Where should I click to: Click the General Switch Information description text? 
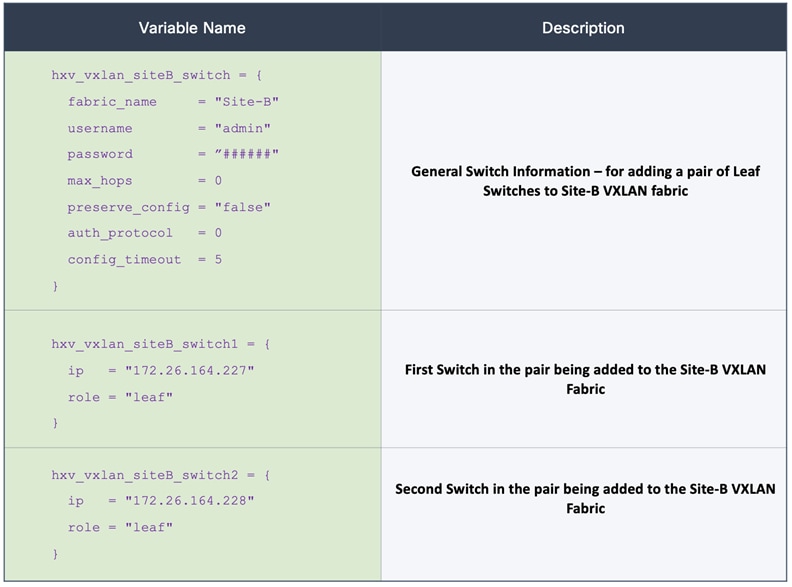(585, 180)
